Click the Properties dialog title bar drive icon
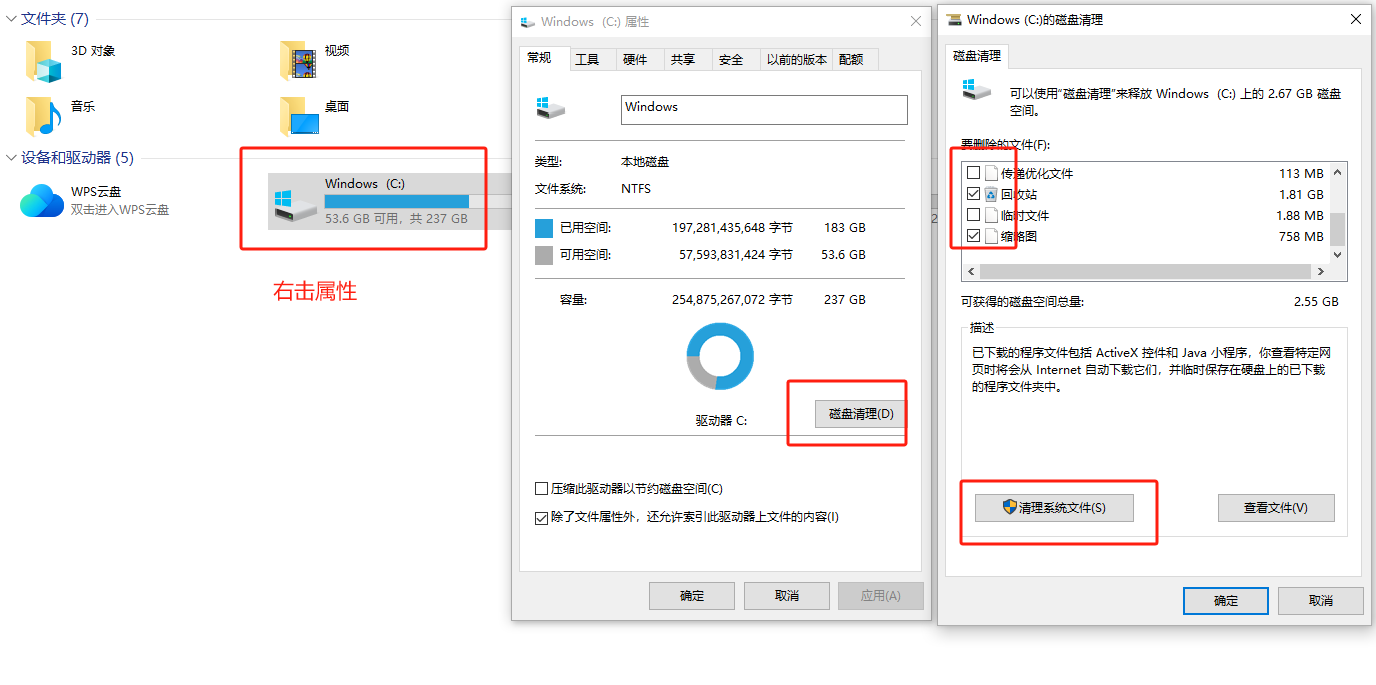 click(527, 21)
